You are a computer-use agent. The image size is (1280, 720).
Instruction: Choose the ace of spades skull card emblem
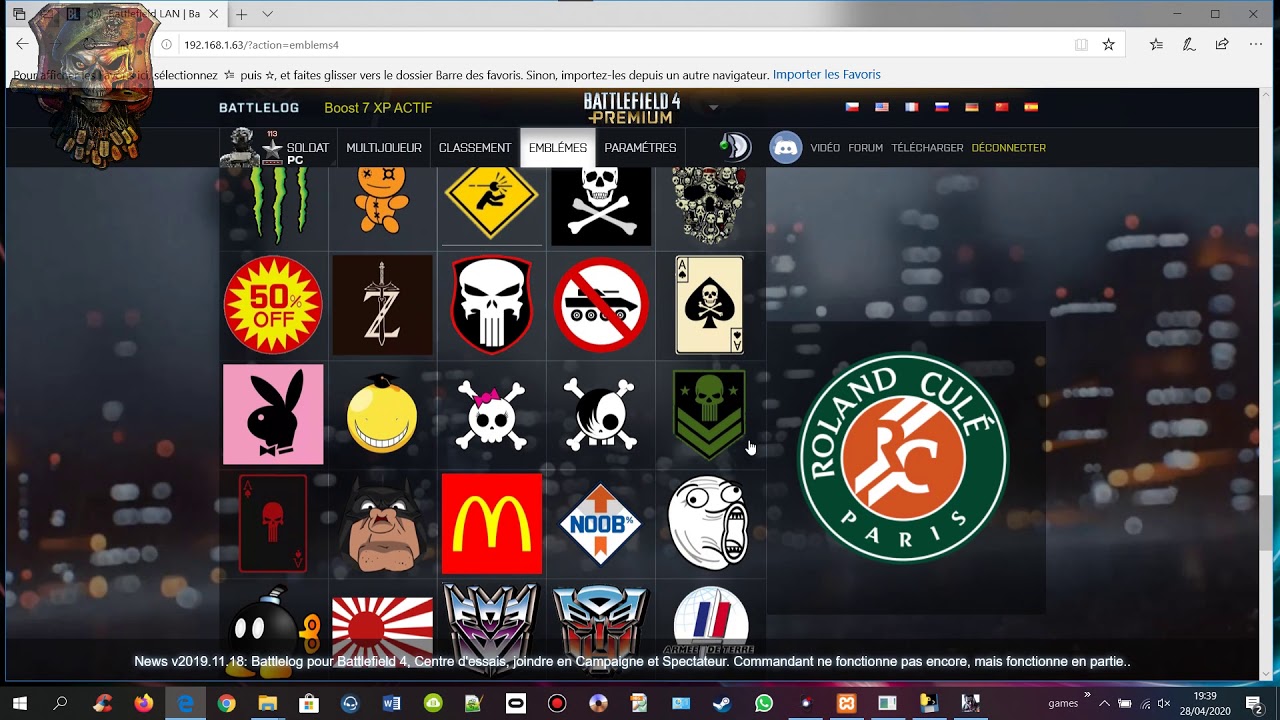pos(710,305)
